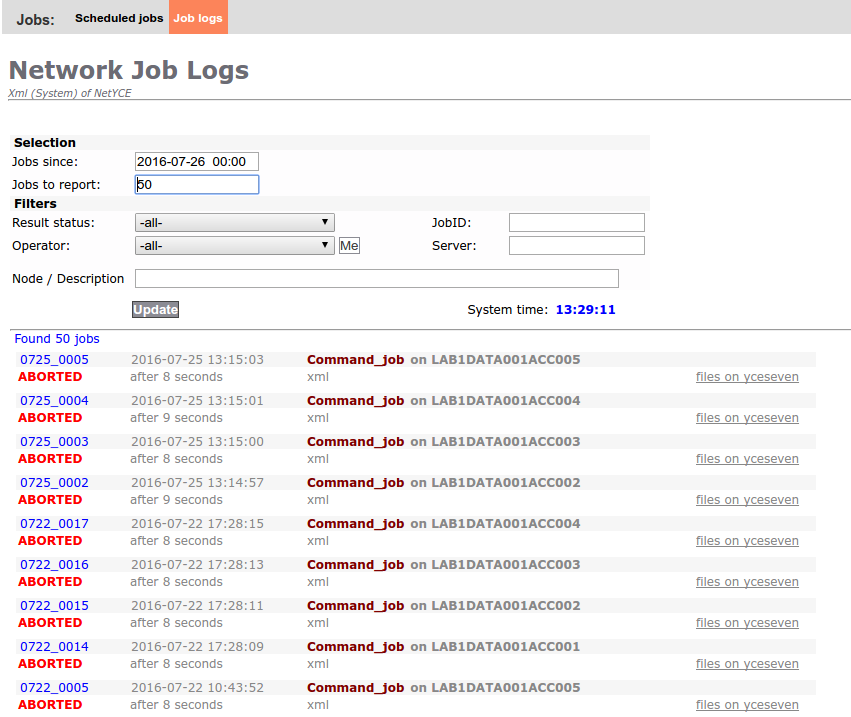Click the JobID filter field

coord(576,222)
